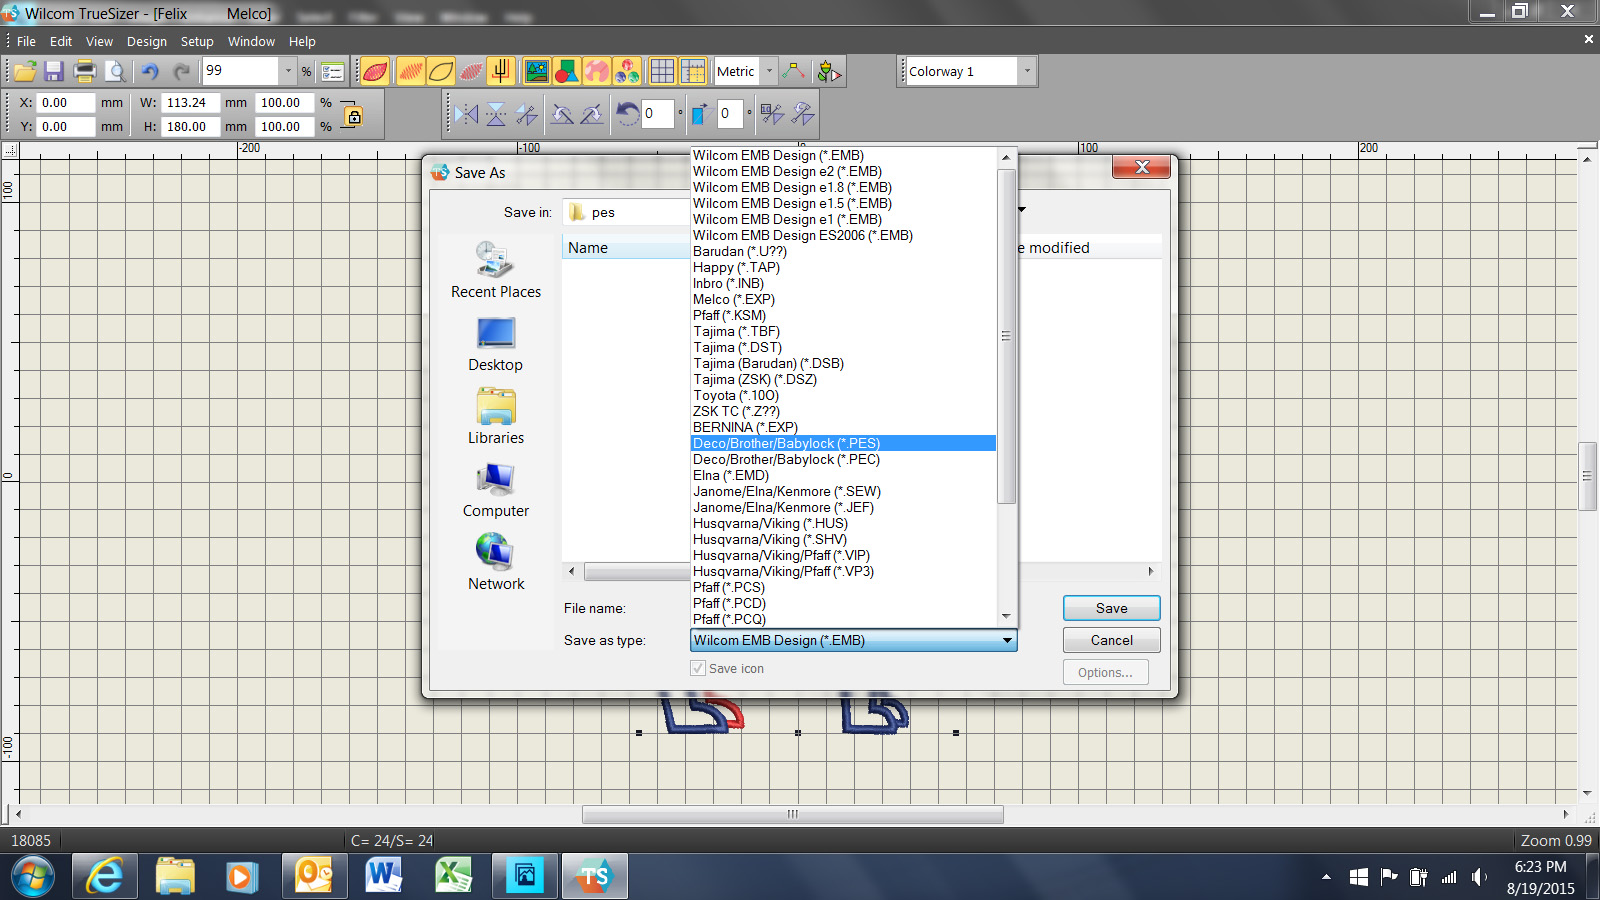1600x900 pixels.
Task: Toggle the lock proportions padlock
Action: coord(353,115)
